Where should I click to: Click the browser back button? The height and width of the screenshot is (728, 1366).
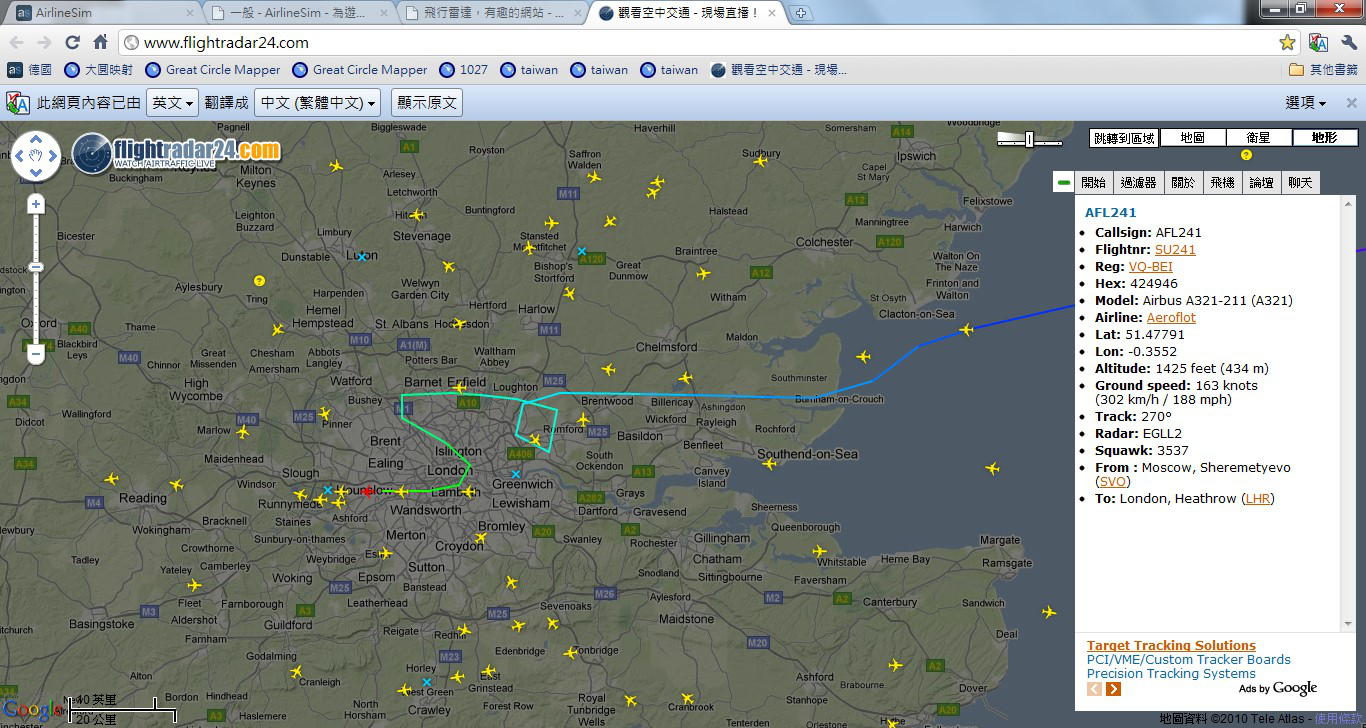[16, 42]
